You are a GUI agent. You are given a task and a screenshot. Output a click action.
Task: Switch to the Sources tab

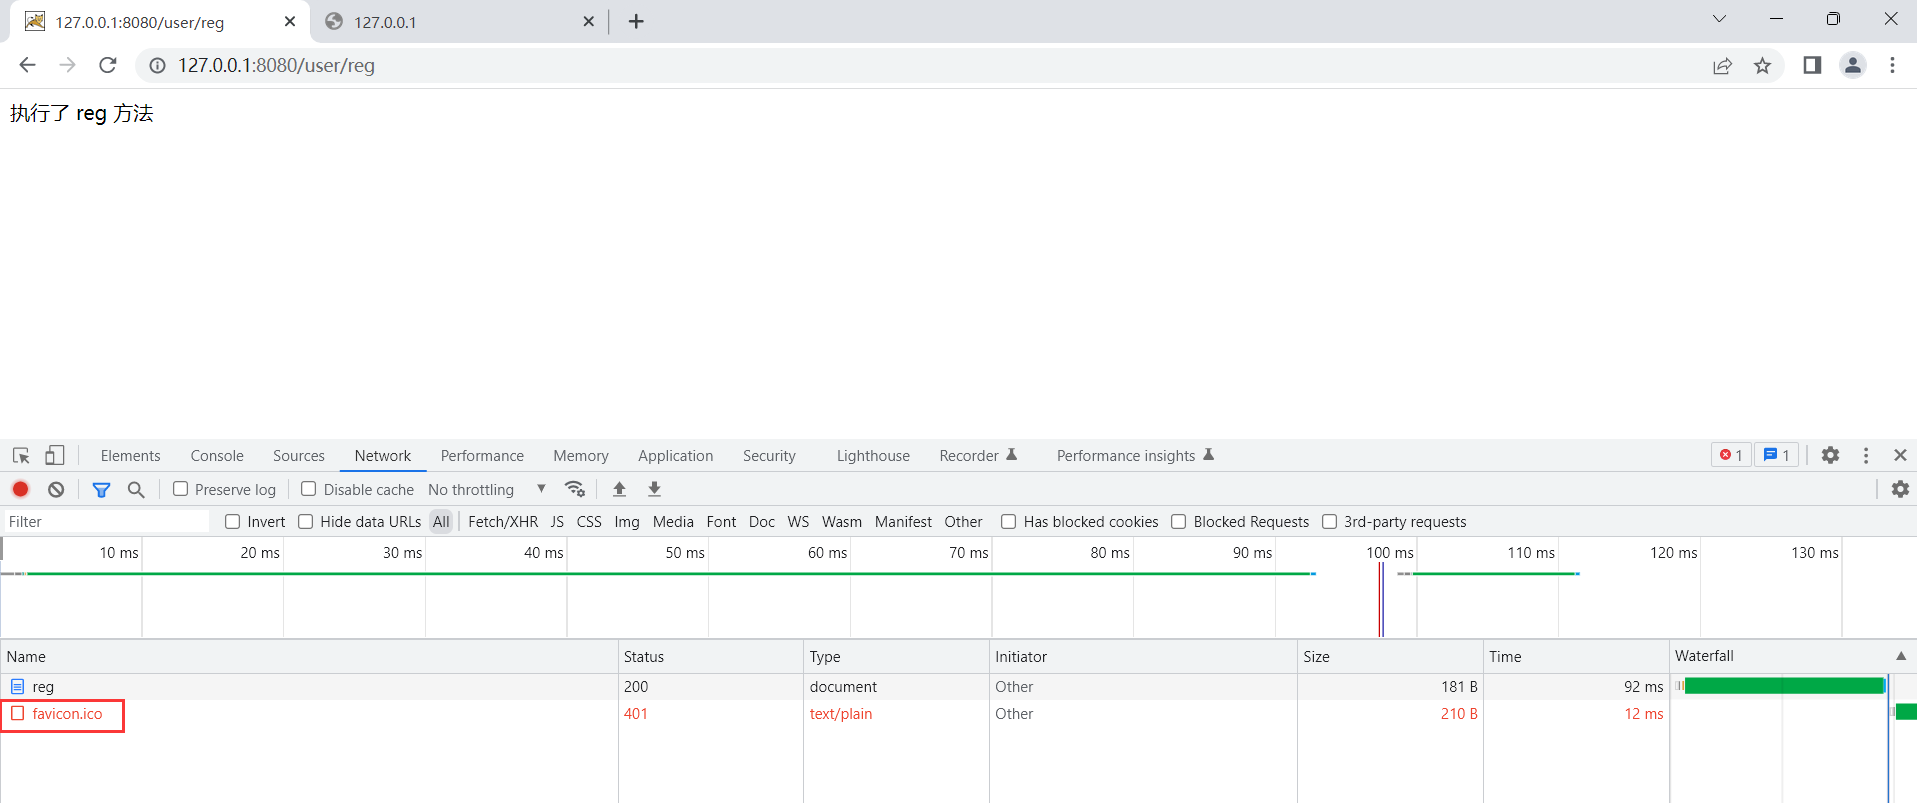[x=299, y=456]
